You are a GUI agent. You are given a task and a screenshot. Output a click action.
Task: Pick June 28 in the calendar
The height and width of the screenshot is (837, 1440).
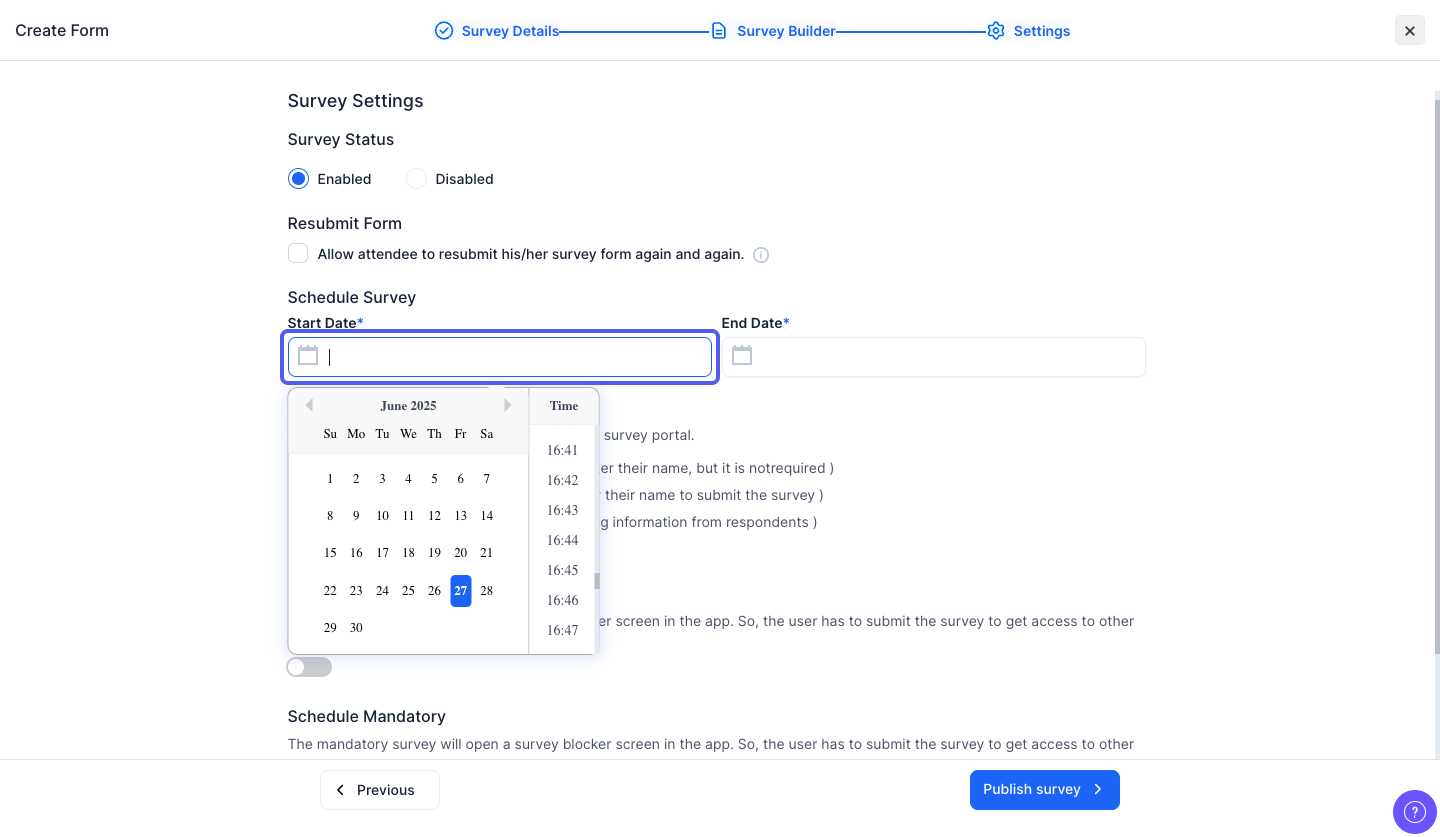(x=487, y=591)
